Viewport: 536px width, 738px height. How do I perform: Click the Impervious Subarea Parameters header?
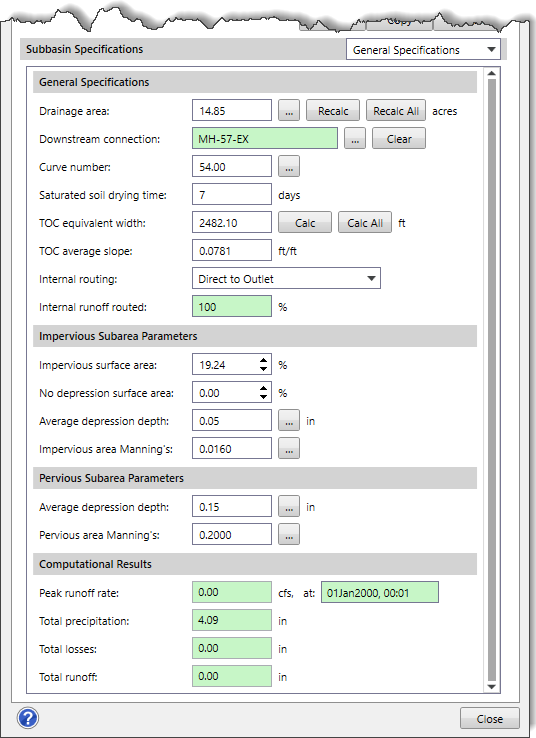[x=255, y=336]
